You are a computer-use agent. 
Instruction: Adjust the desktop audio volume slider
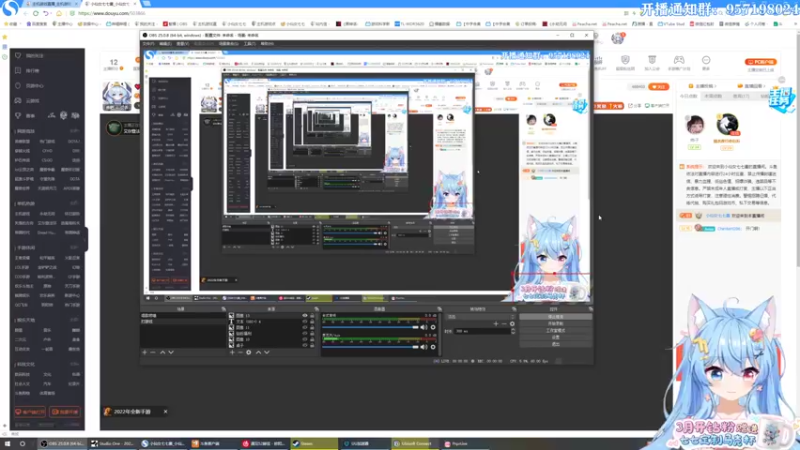tap(371, 328)
